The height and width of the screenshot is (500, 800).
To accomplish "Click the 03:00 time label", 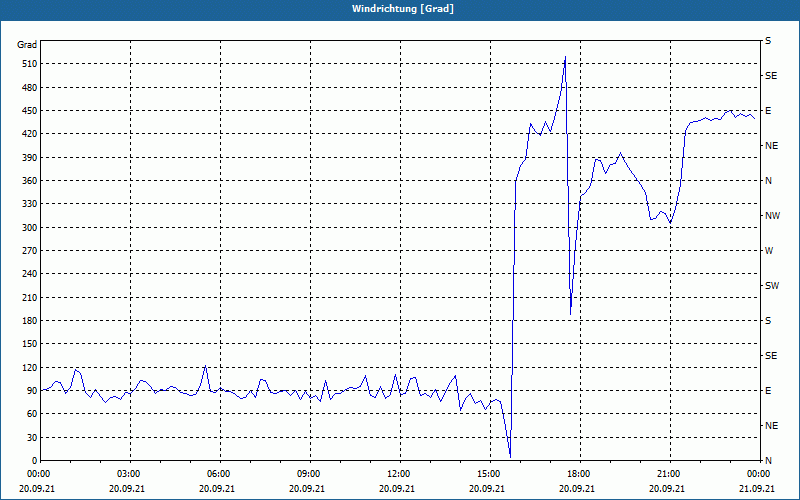I will 130,474.
